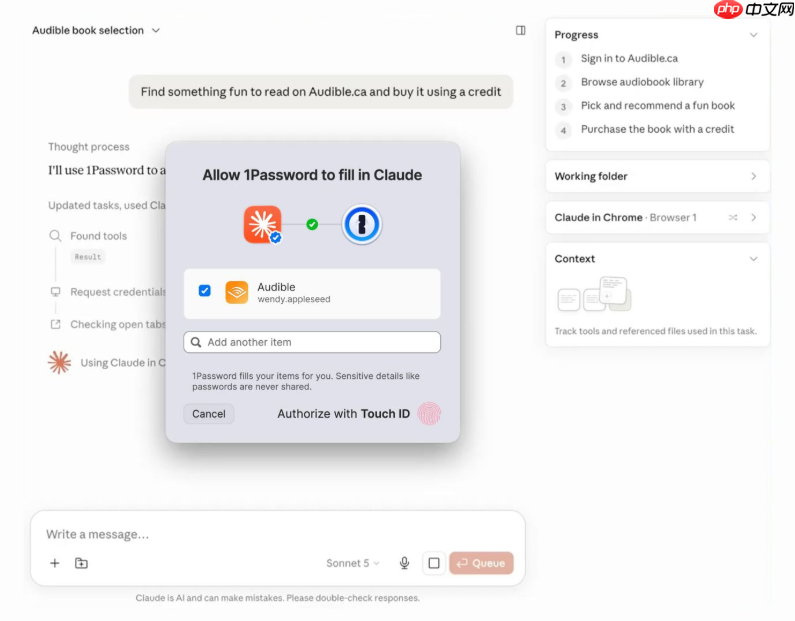This screenshot has height=621, width=795.
Task: Open the Audible book selection title dropdown
Action: pos(96,30)
